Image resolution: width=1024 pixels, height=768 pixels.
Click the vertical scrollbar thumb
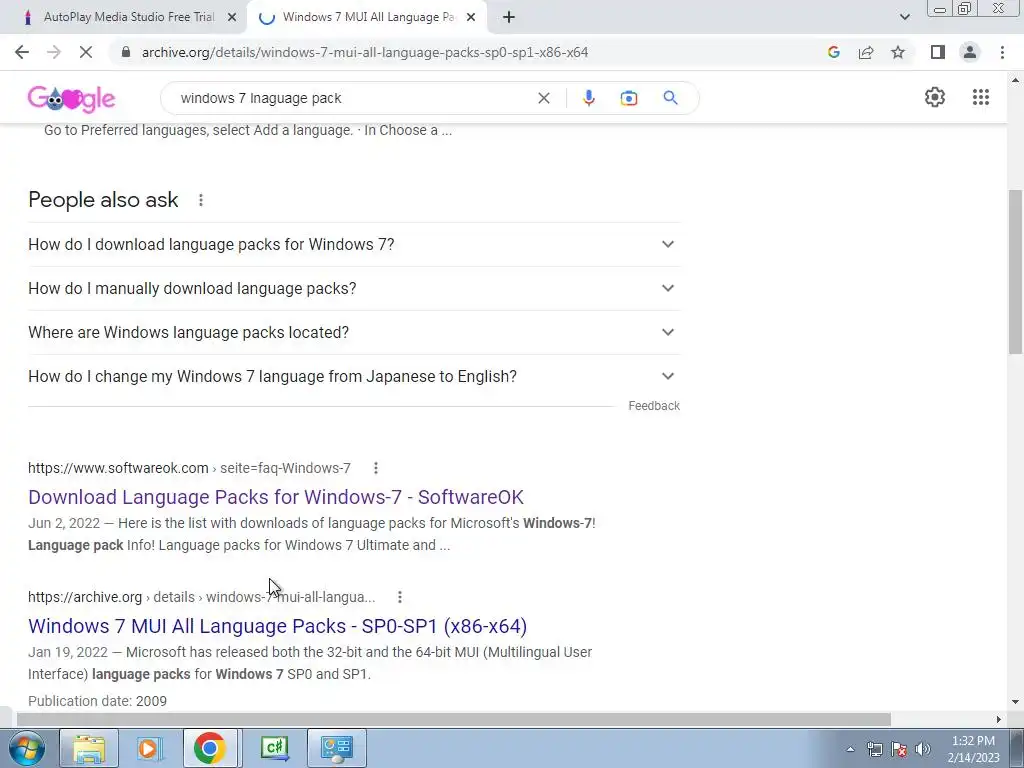(1016, 272)
